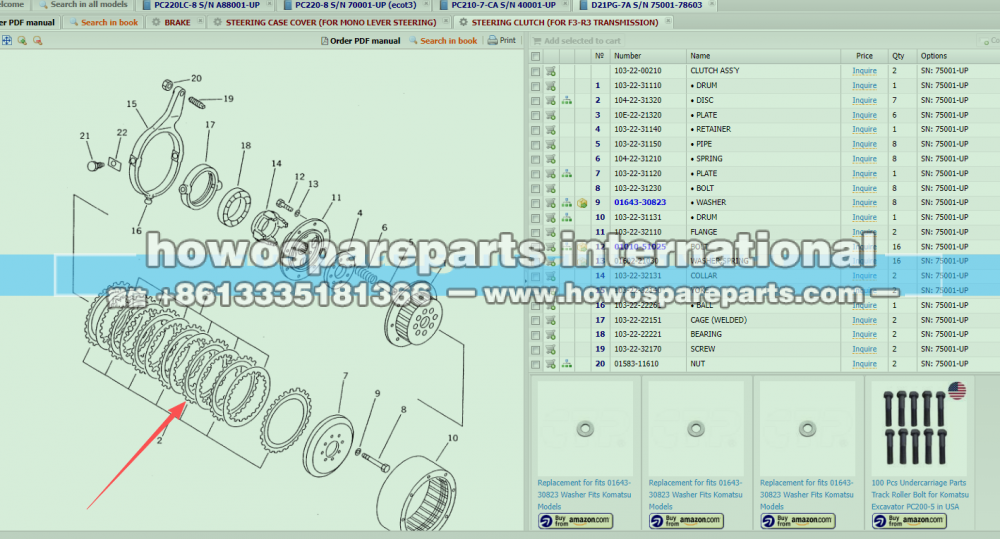The image size is (1000, 539).
Task: Click the fit-to-window icon above the diagram
Action: pos(6,40)
